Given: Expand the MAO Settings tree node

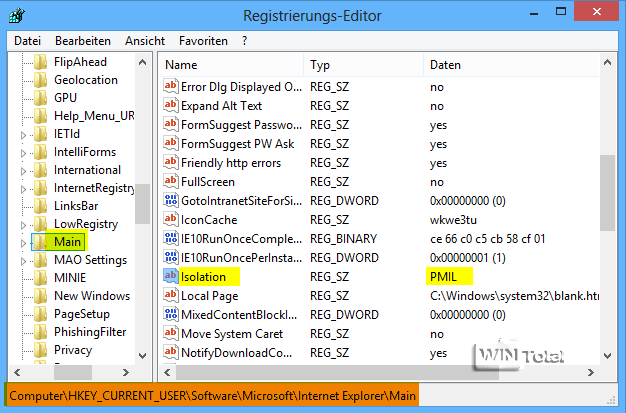Looking at the screenshot, I should click(x=23, y=261).
